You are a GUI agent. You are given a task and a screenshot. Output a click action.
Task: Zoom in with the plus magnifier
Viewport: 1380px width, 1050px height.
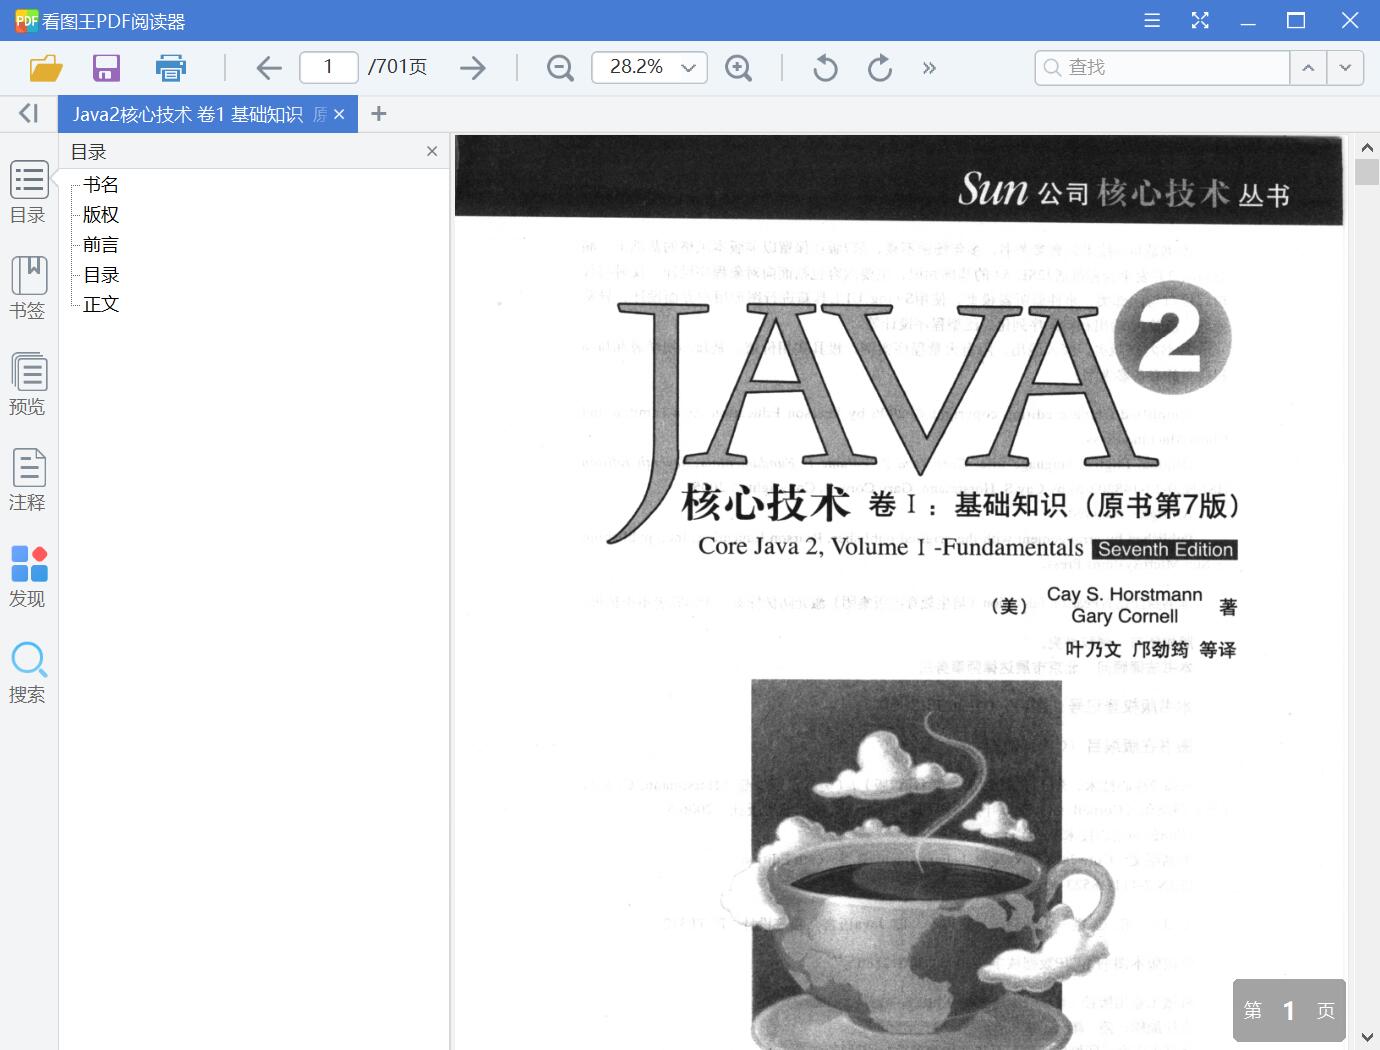pos(738,68)
